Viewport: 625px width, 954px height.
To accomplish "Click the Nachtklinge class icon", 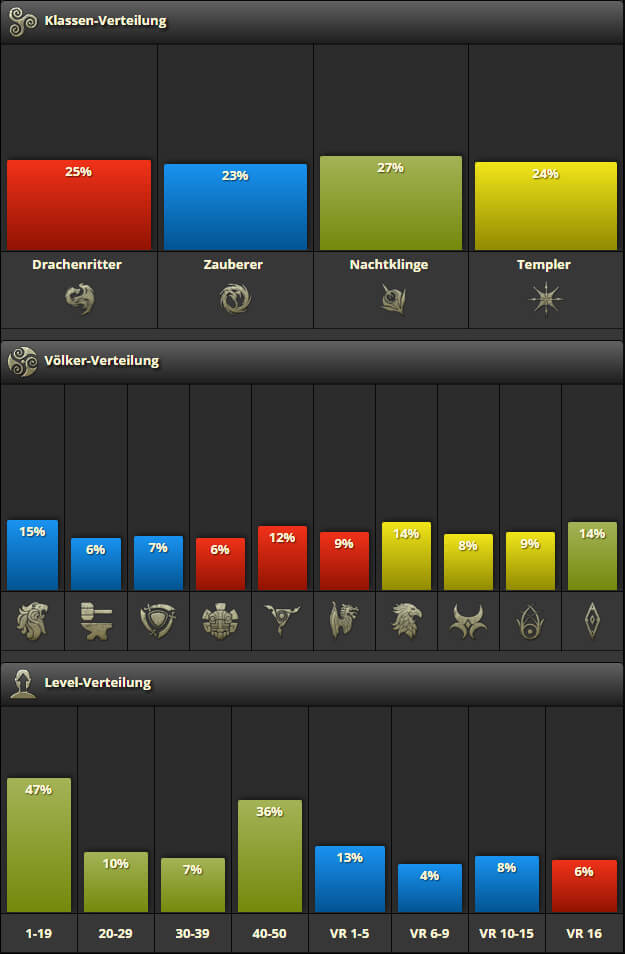I will pos(393,299).
